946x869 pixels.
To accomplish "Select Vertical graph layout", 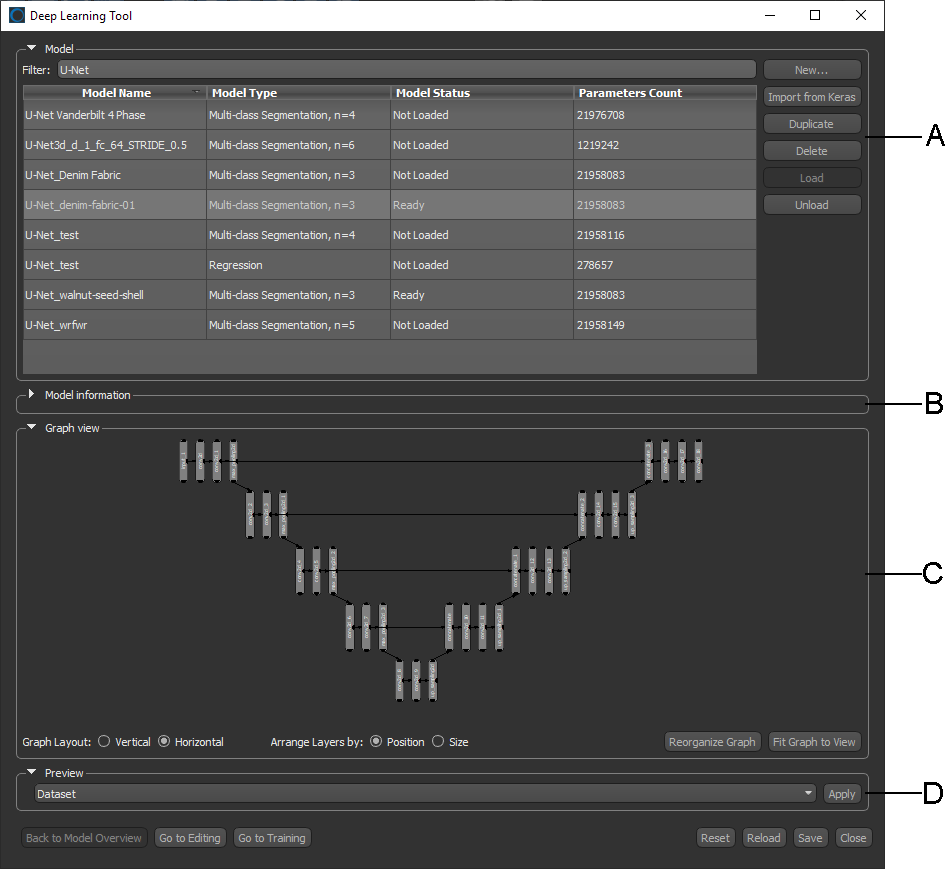I will pyautogui.click(x=105, y=742).
